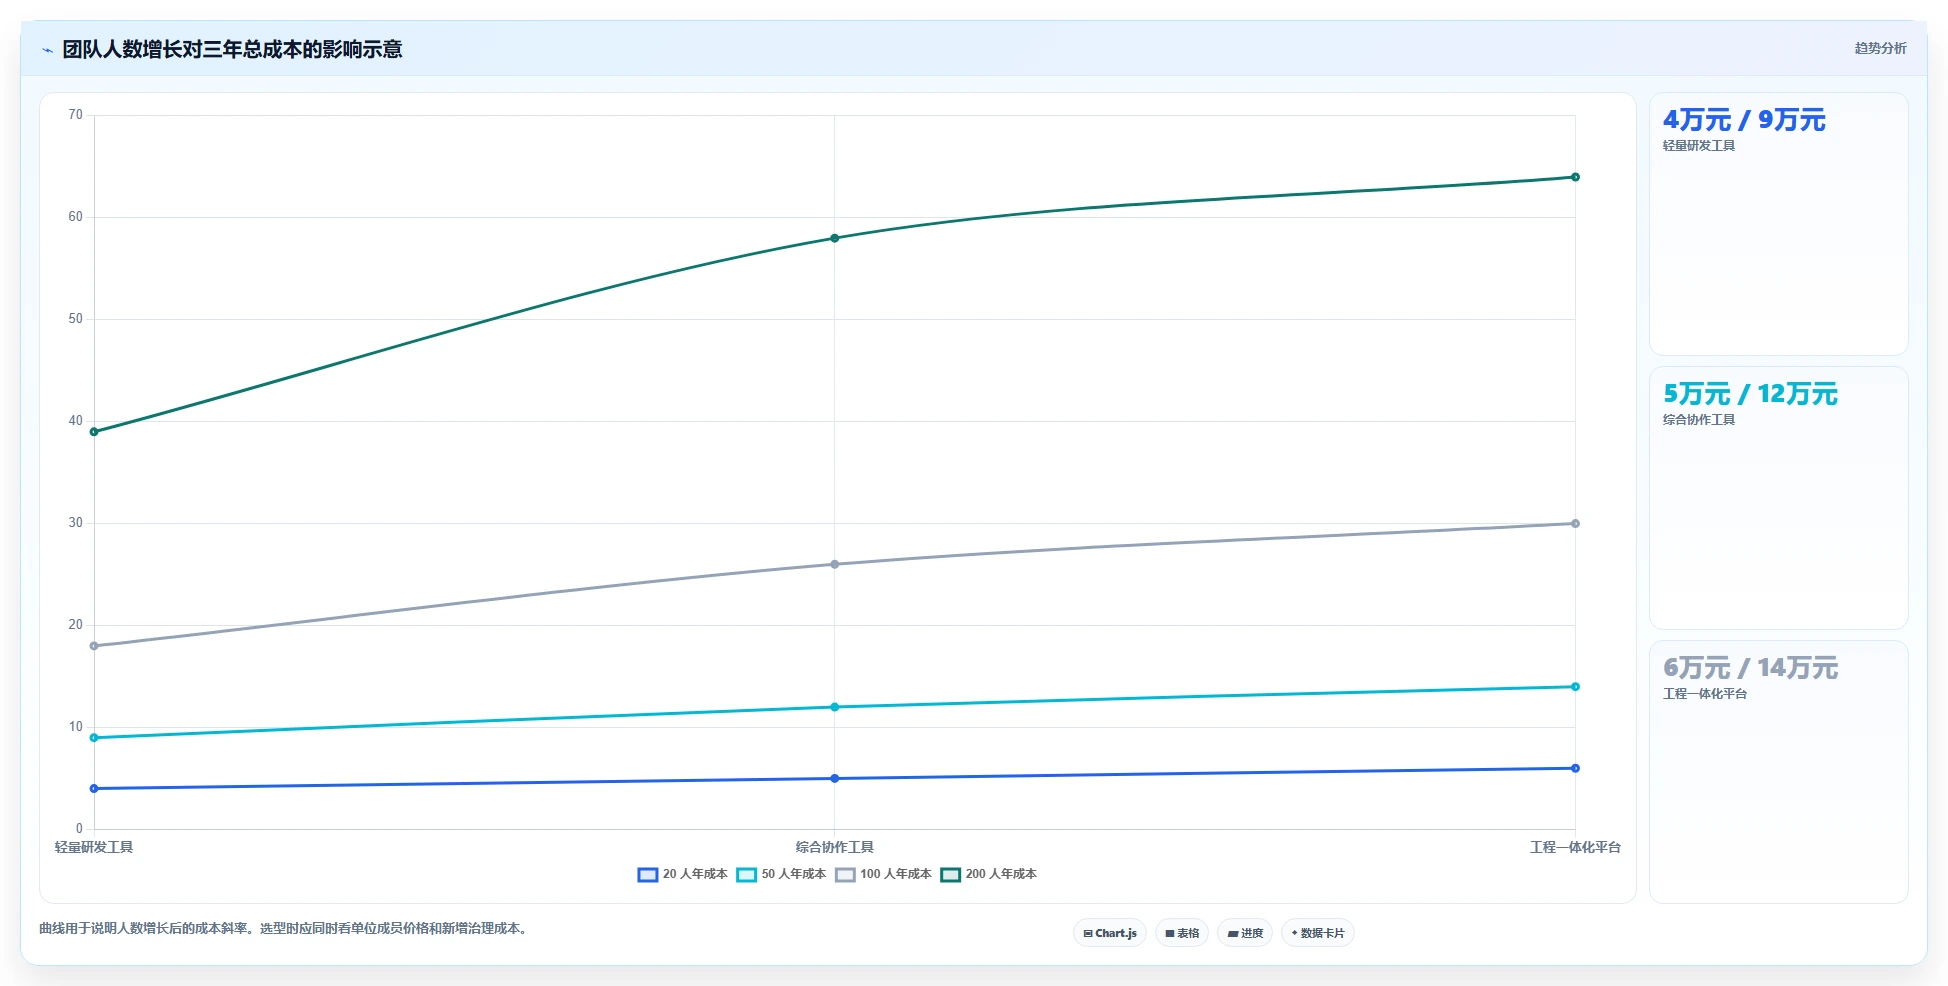The height and width of the screenshot is (986, 1948).
Task: Select the 4万元 / 9万元 card value
Action: (x=1744, y=120)
